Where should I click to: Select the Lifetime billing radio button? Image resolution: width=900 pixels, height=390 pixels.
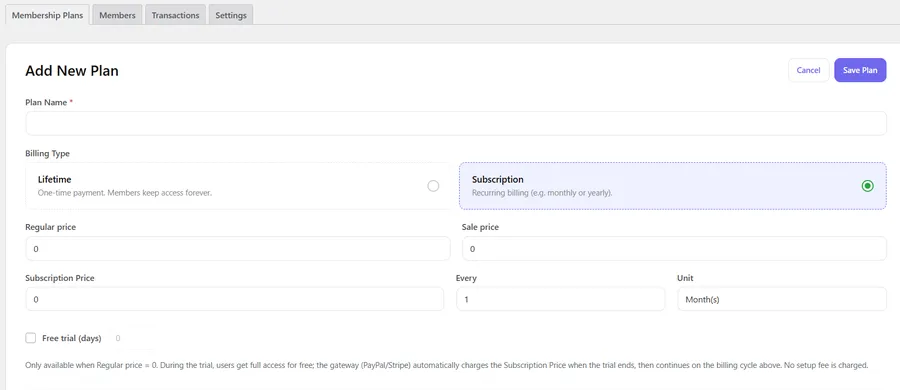point(433,186)
